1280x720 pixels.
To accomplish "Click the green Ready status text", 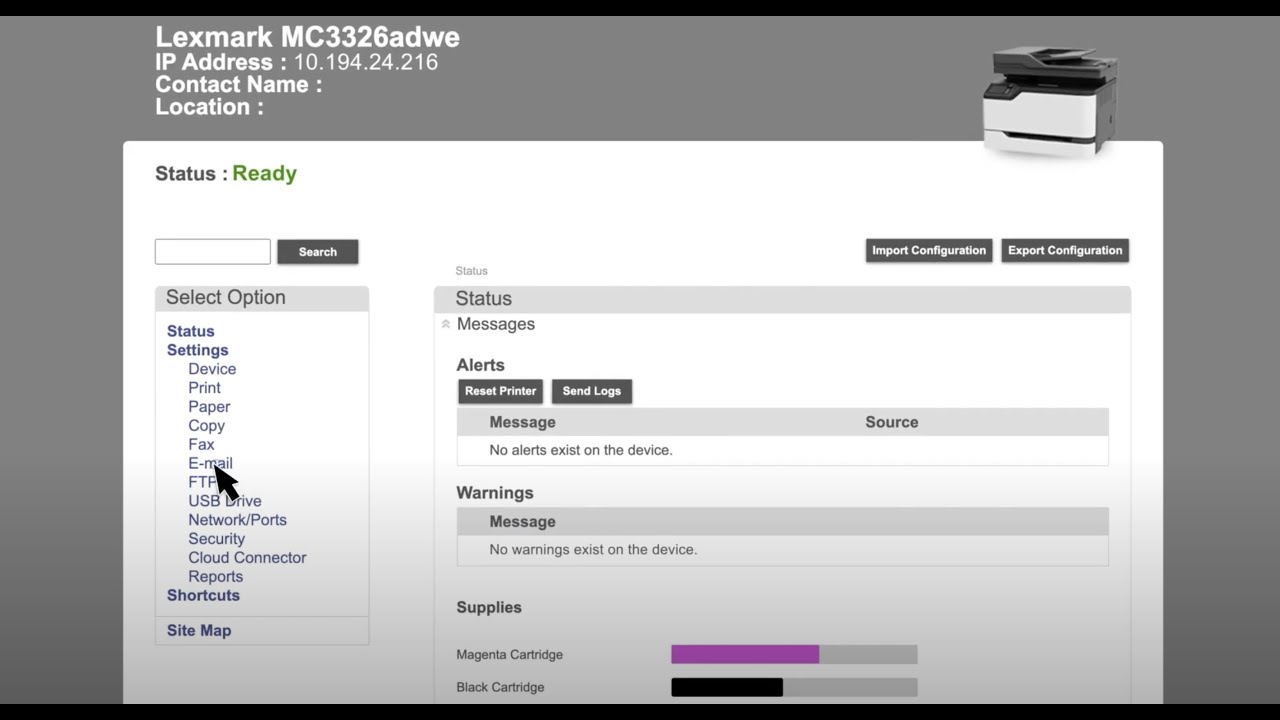I will [265, 173].
